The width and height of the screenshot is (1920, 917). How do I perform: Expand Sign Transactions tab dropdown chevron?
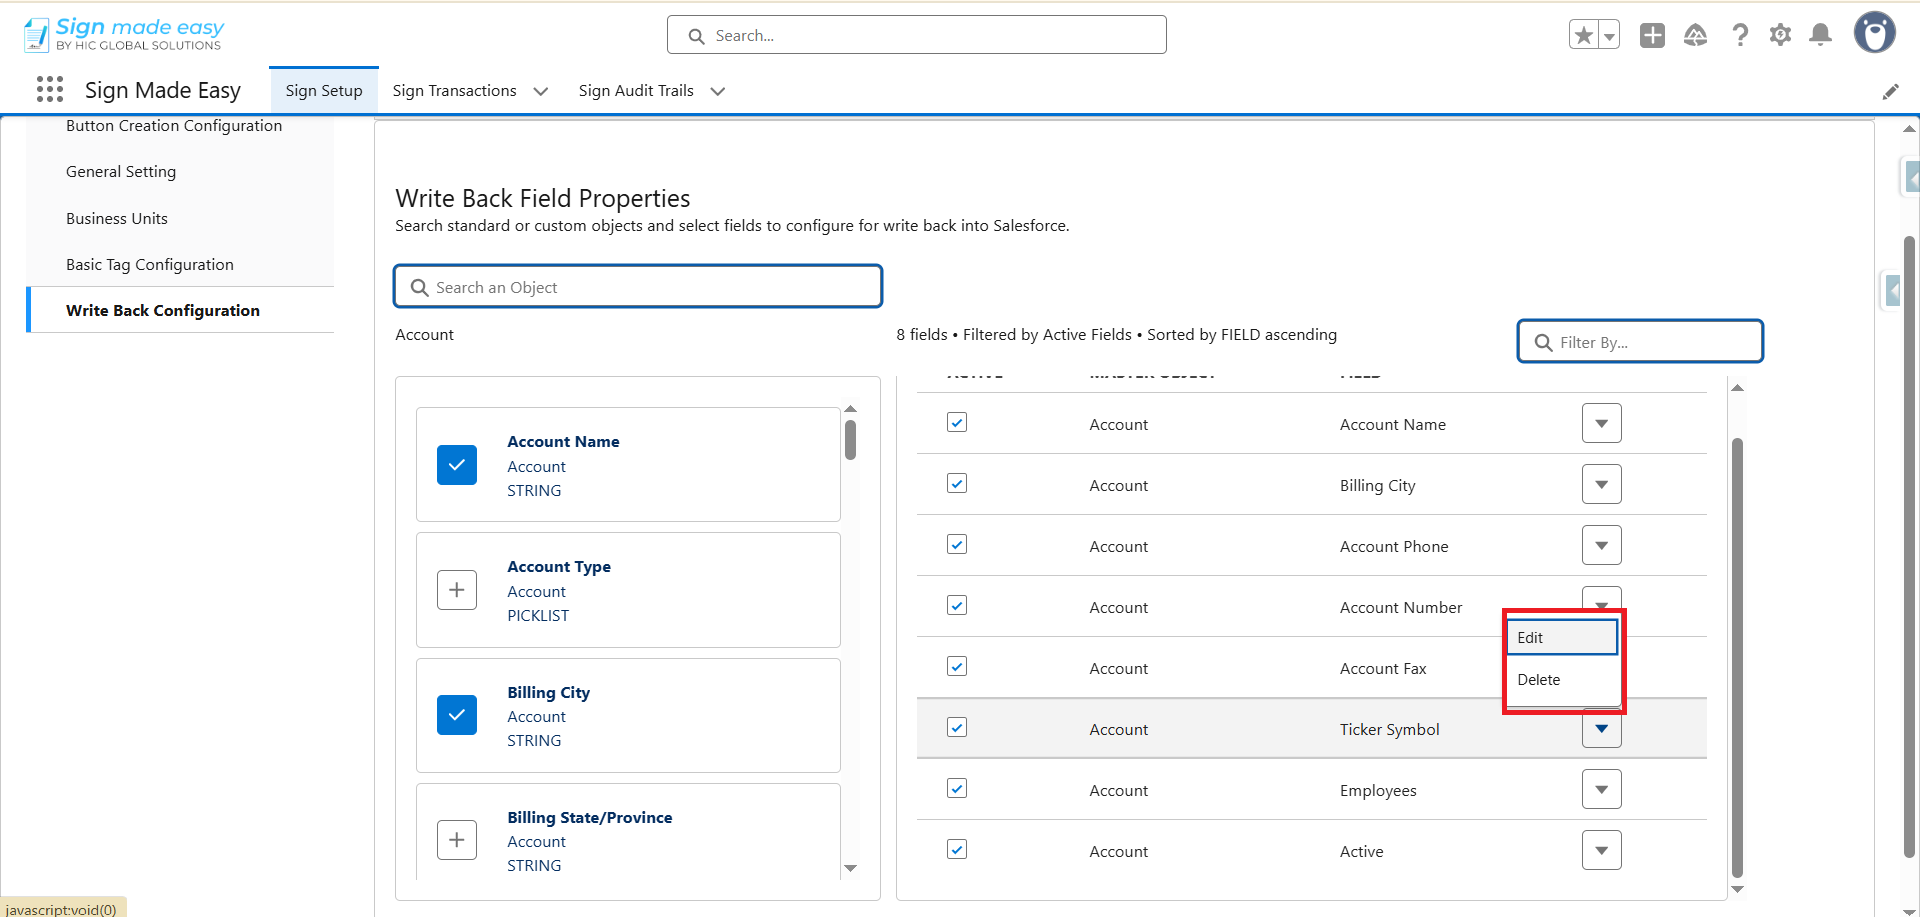pyautogui.click(x=541, y=91)
